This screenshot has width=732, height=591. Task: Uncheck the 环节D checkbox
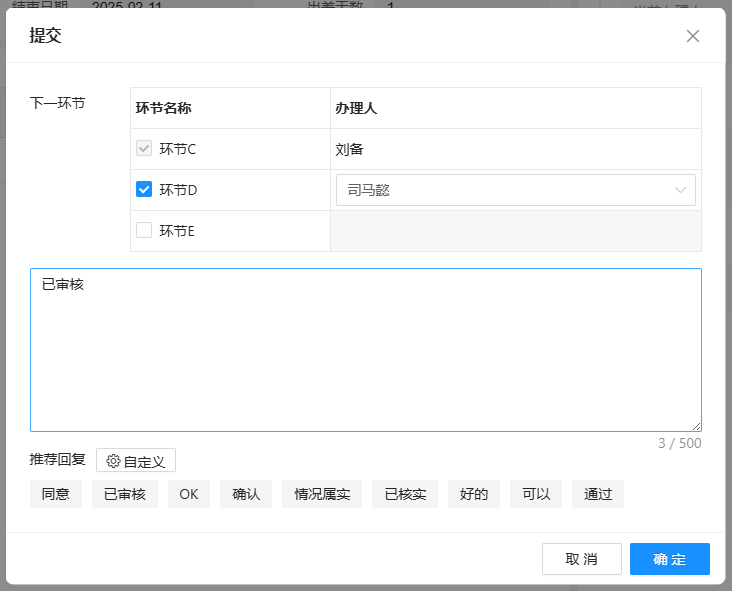pyautogui.click(x=144, y=189)
